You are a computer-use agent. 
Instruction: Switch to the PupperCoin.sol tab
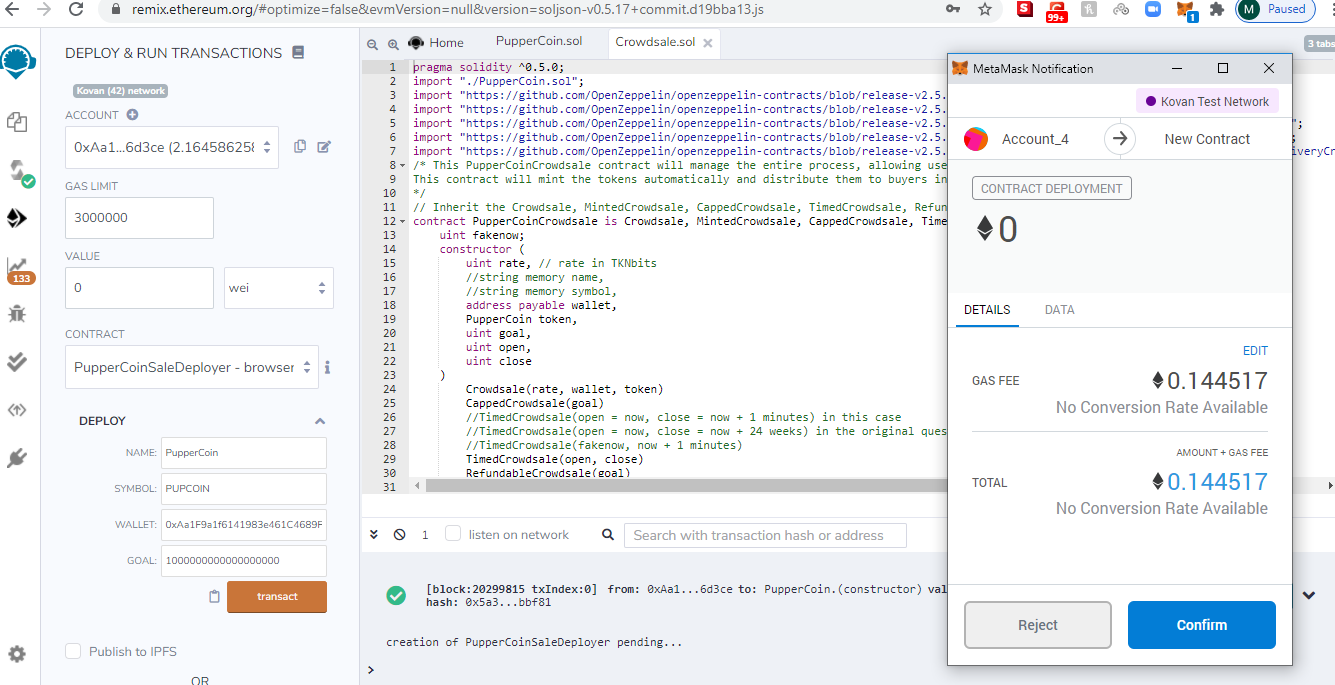[x=539, y=42]
